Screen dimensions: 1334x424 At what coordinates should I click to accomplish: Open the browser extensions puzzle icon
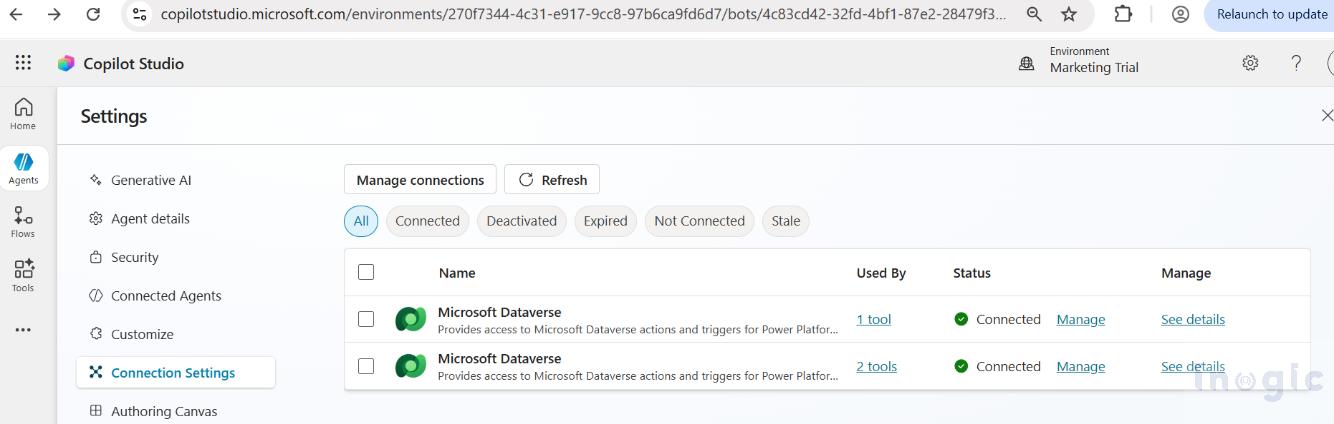coord(1123,15)
